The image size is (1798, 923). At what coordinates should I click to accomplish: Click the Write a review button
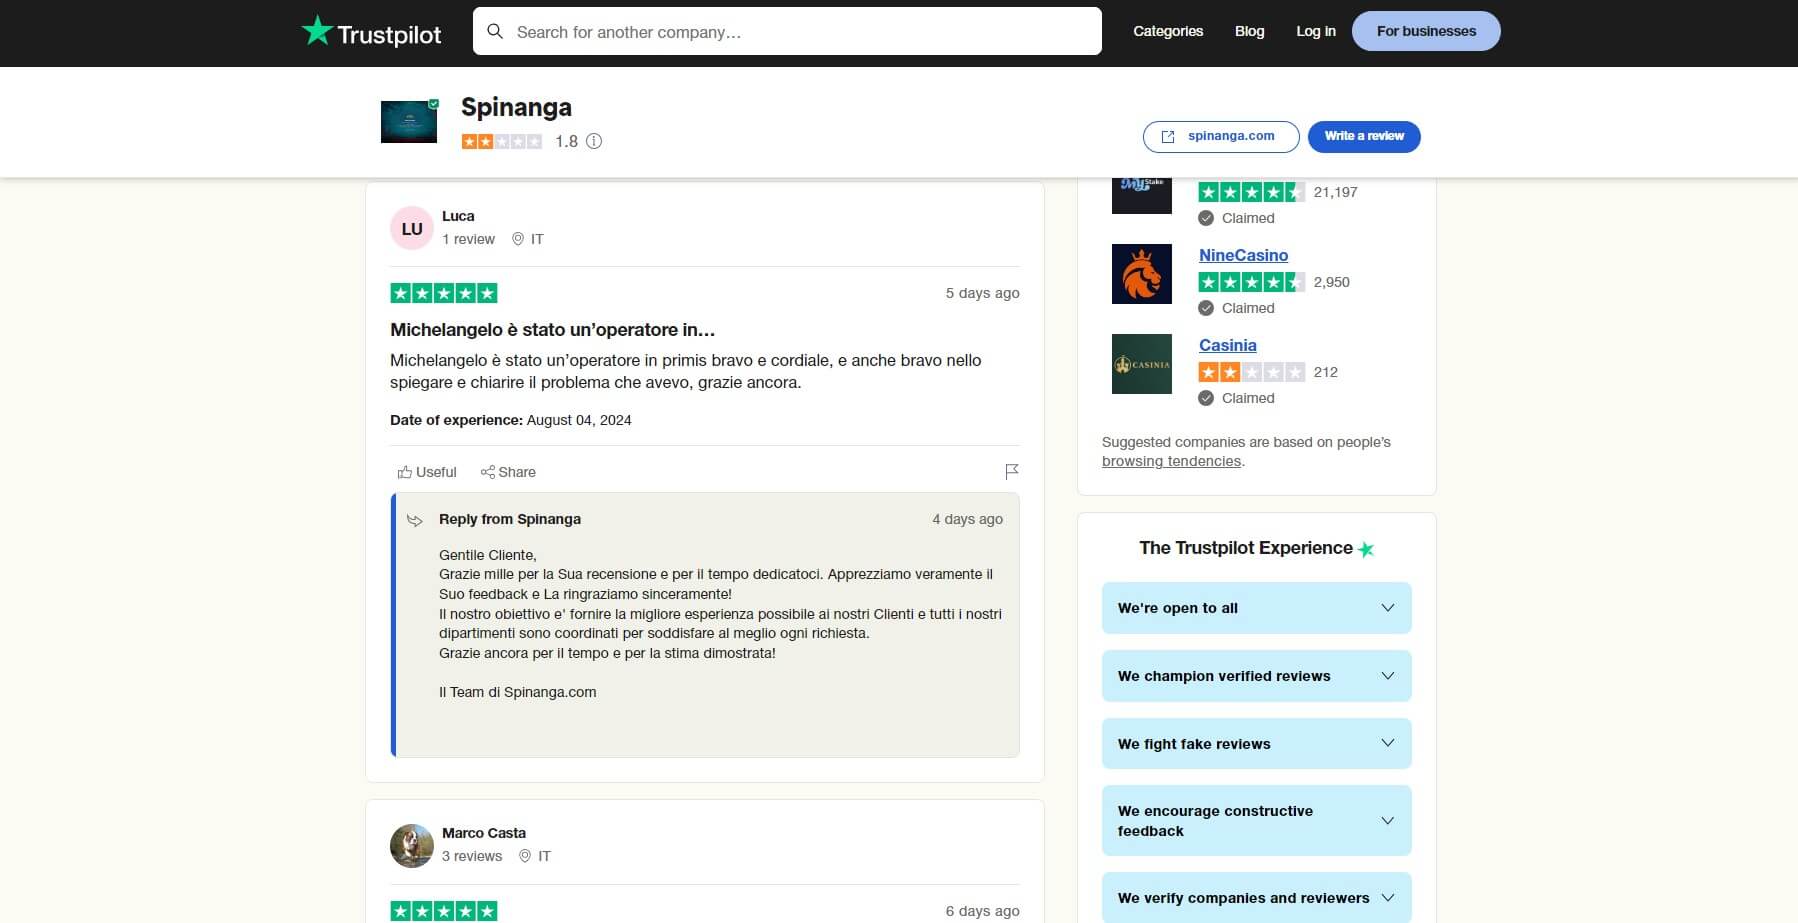pos(1363,136)
